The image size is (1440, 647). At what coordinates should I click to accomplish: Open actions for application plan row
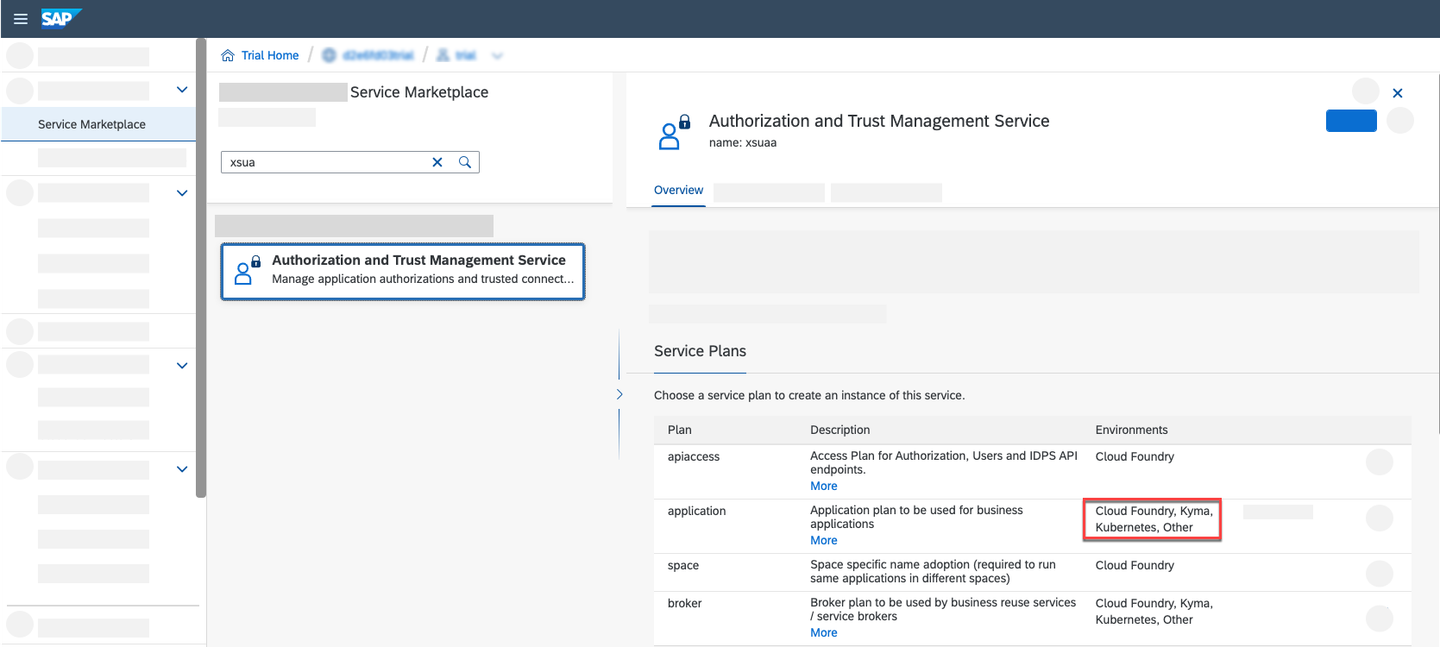pos(1379,517)
